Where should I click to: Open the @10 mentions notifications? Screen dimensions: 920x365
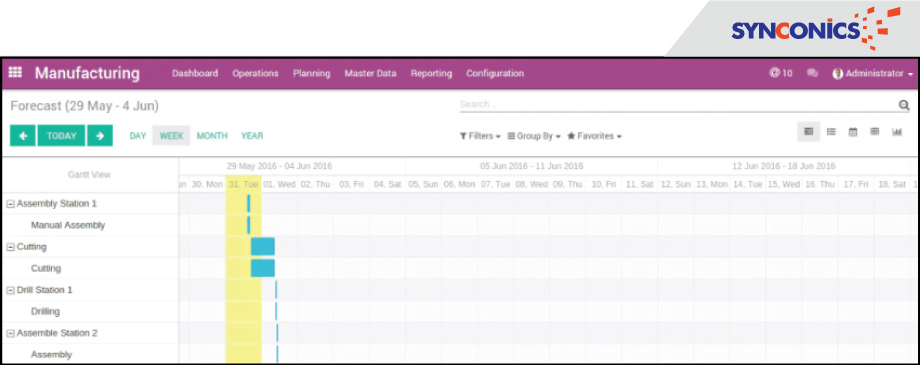(781, 73)
